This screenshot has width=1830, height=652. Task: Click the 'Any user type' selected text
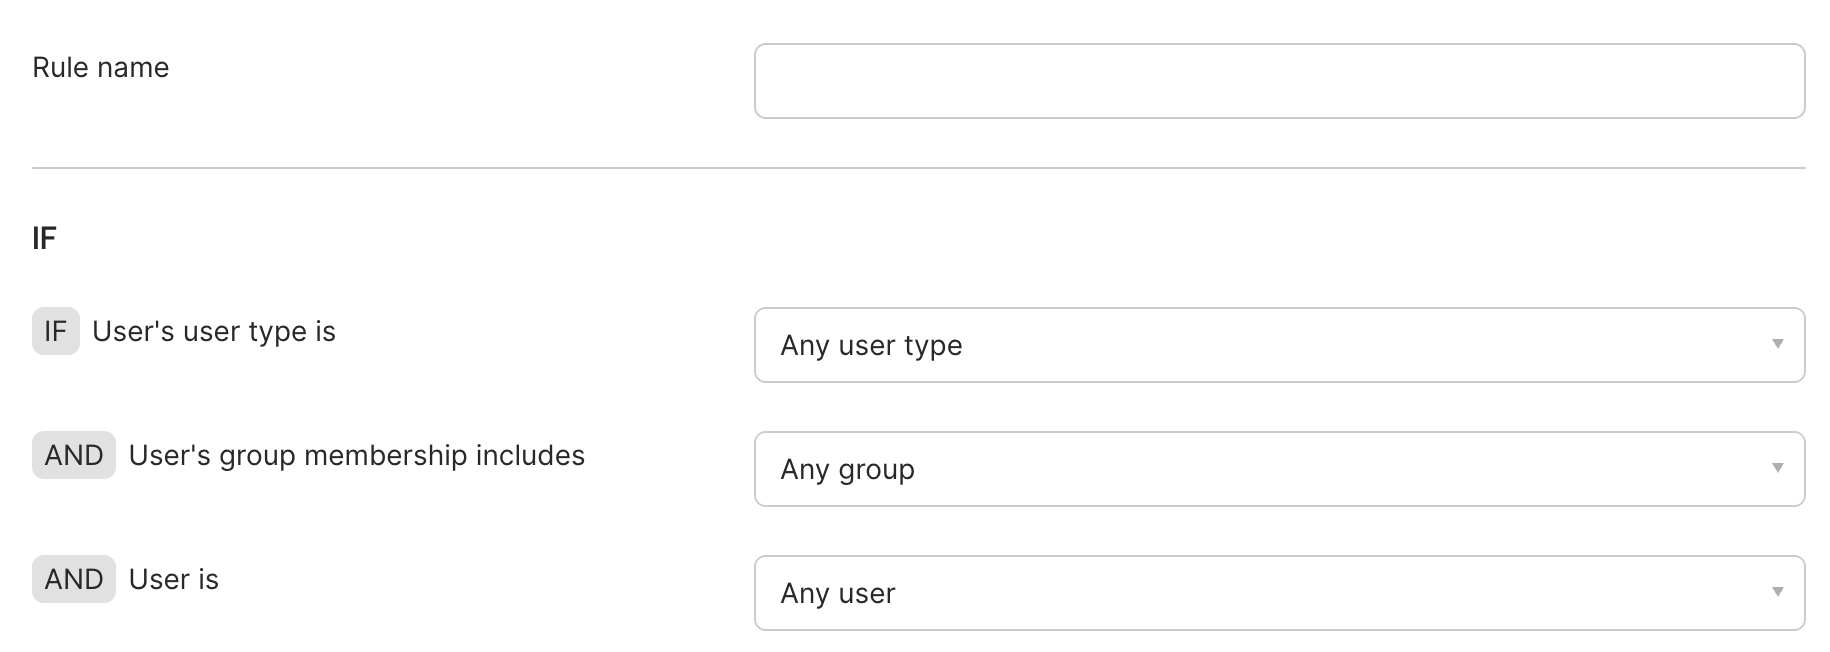pyautogui.click(x=871, y=346)
